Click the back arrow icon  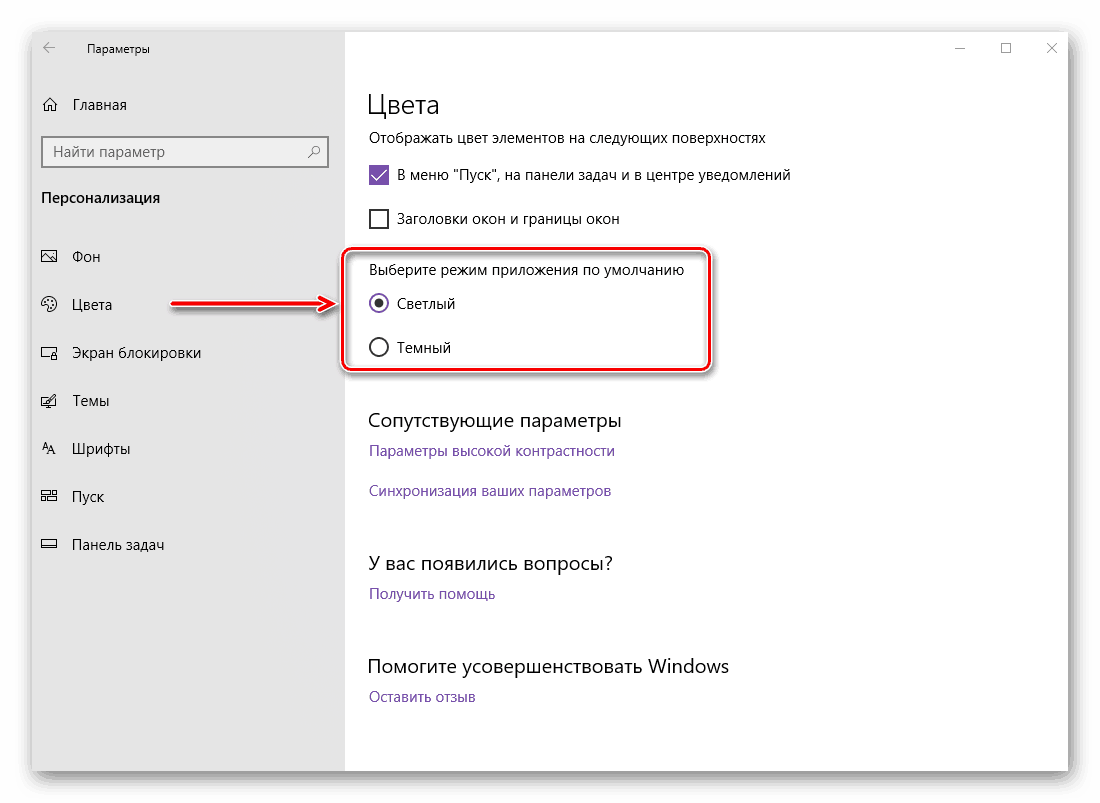pos(49,48)
